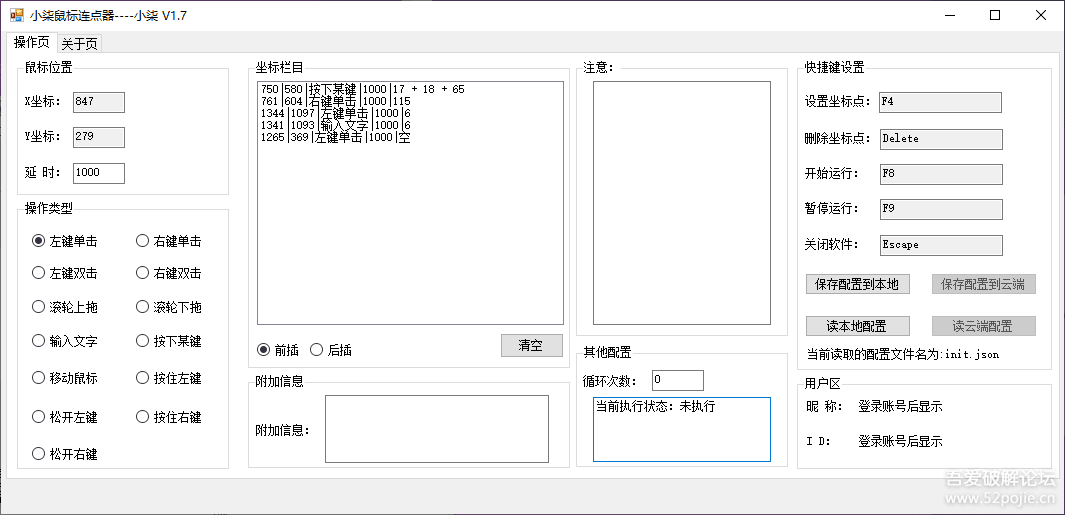Click the 读本地配置 button
This screenshot has height=515, width=1065.
tap(857, 326)
